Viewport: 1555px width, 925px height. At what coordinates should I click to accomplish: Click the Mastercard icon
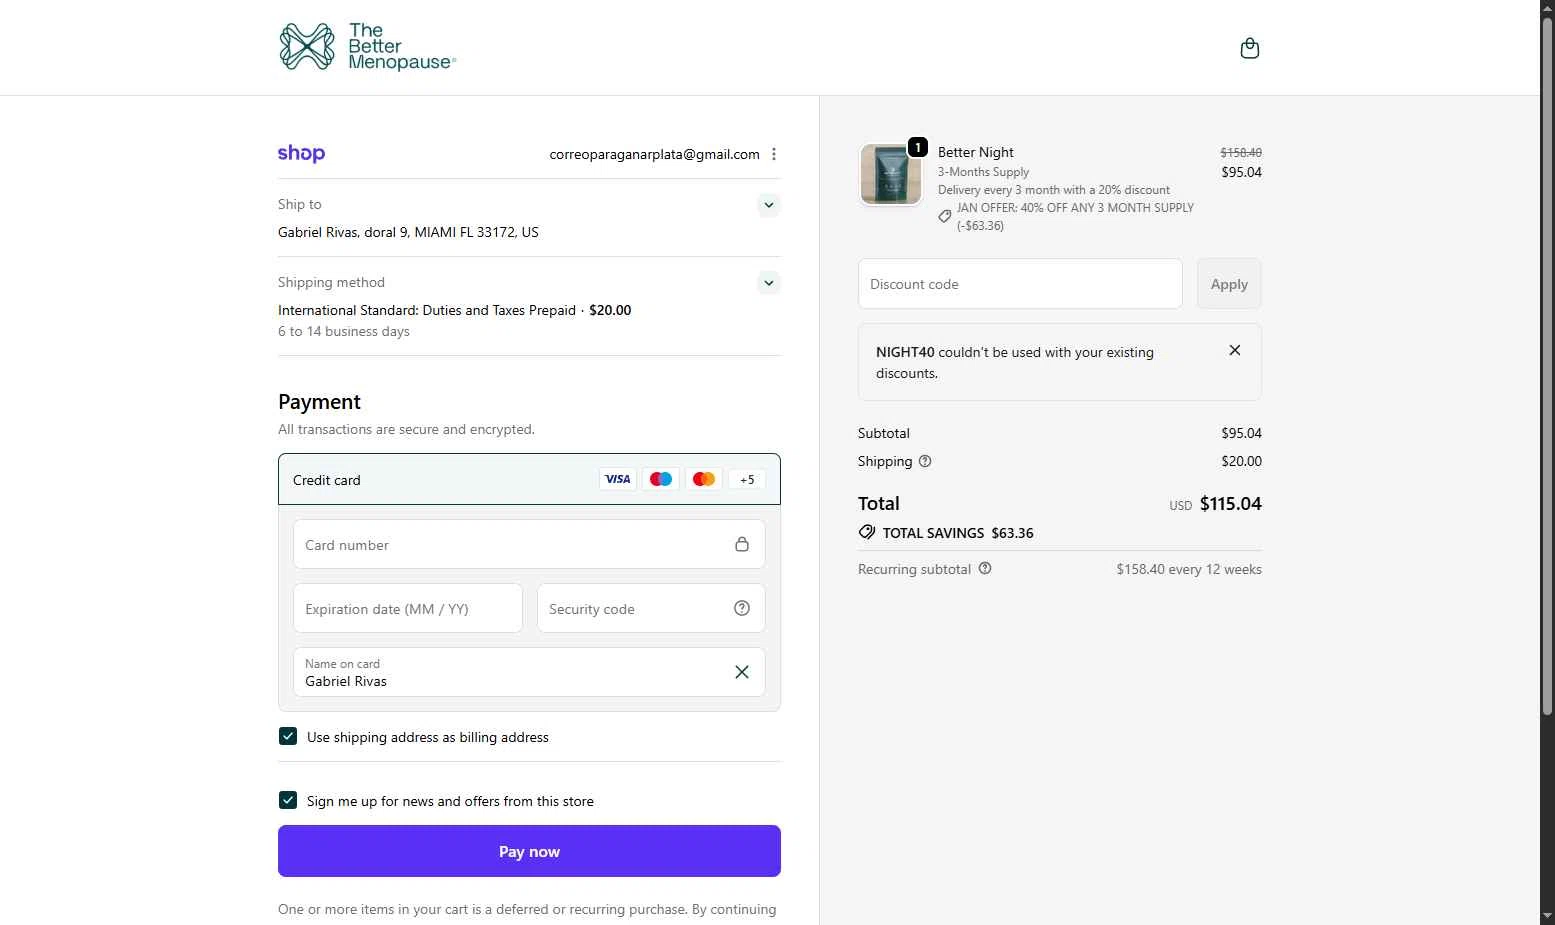click(704, 479)
